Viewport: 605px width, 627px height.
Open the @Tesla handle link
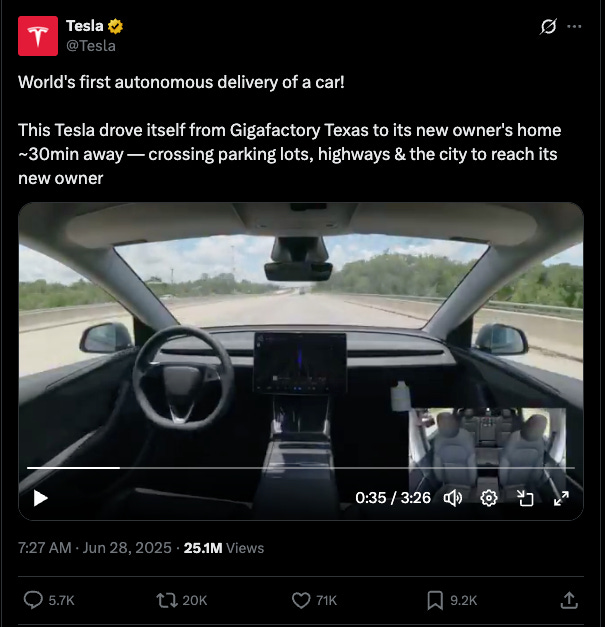pyautogui.click(x=91, y=46)
